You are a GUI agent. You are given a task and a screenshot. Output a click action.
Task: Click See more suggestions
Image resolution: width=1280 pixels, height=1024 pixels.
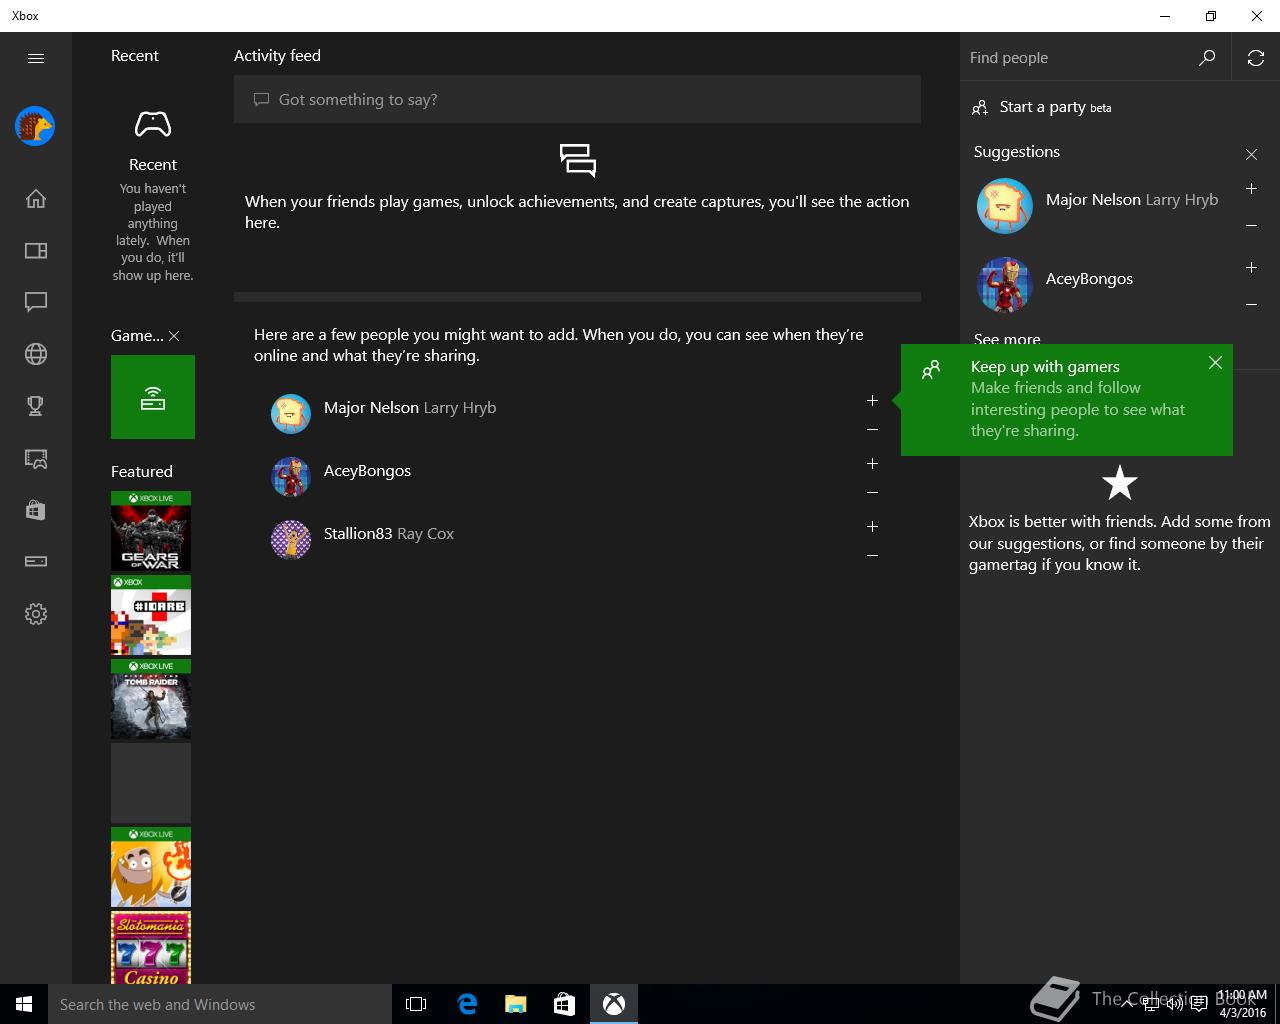click(1007, 339)
